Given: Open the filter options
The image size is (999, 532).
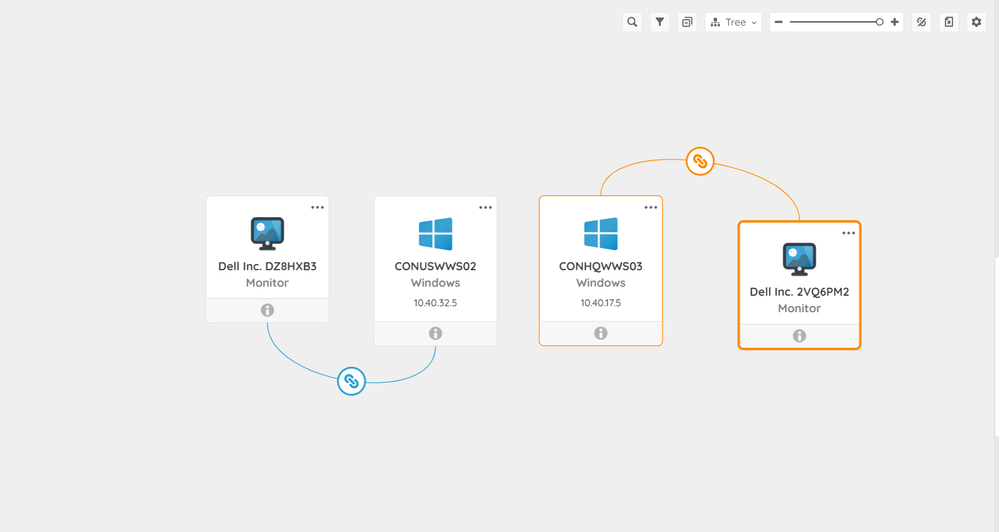Looking at the screenshot, I should (660, 22).
